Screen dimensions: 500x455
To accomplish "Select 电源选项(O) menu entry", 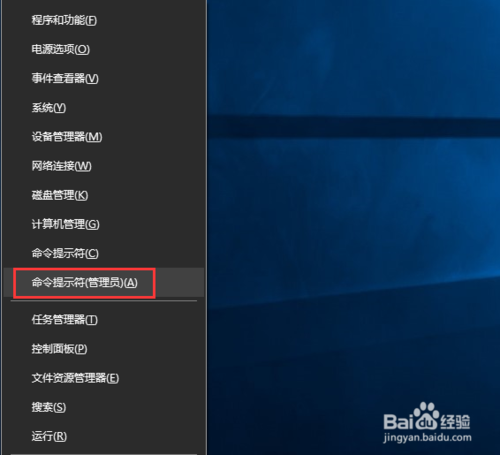I will tap(104, 49).
